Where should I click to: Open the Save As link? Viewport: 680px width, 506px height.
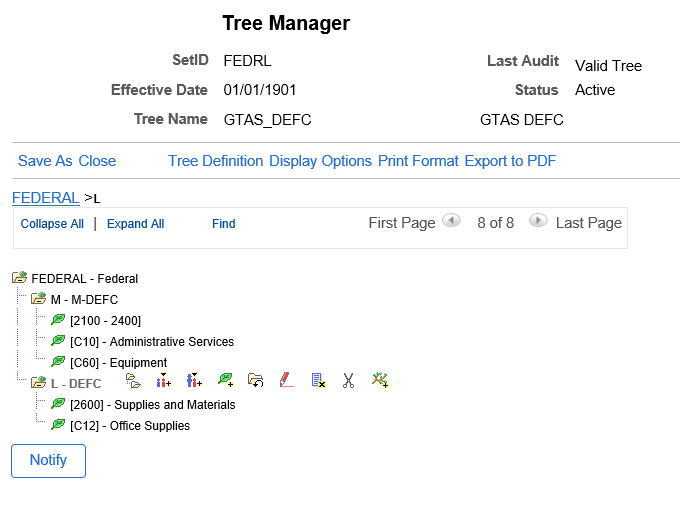[x=45, y=161]
